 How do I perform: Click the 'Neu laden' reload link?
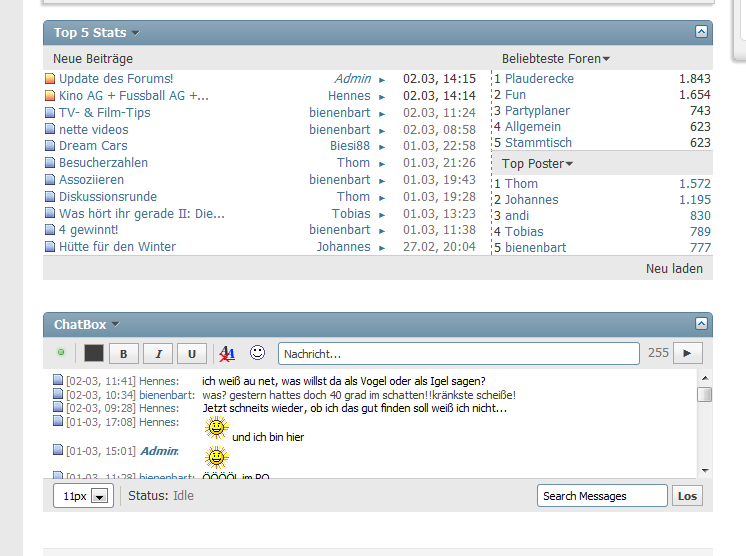coord(674,268)
